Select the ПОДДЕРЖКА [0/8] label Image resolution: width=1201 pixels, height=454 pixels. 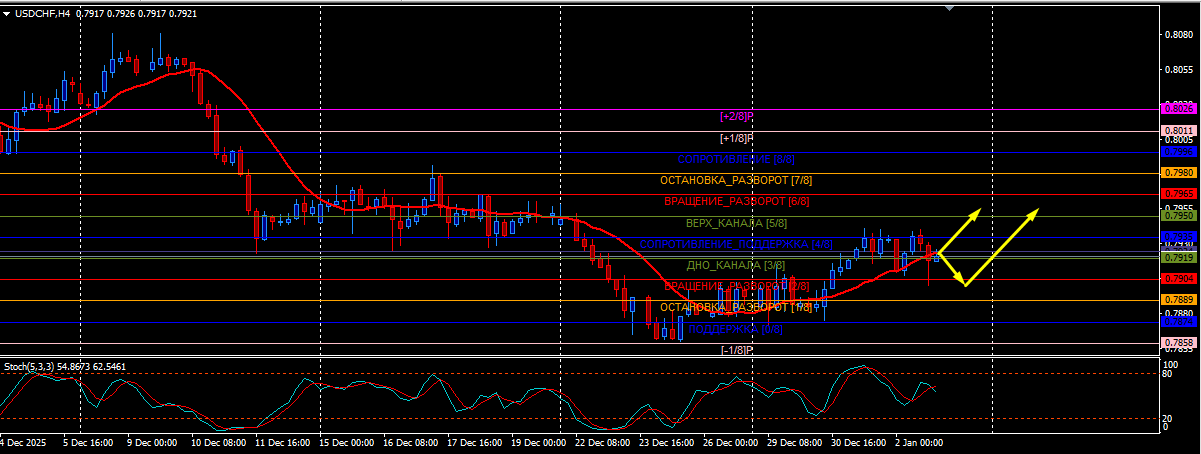pos(736,329)
